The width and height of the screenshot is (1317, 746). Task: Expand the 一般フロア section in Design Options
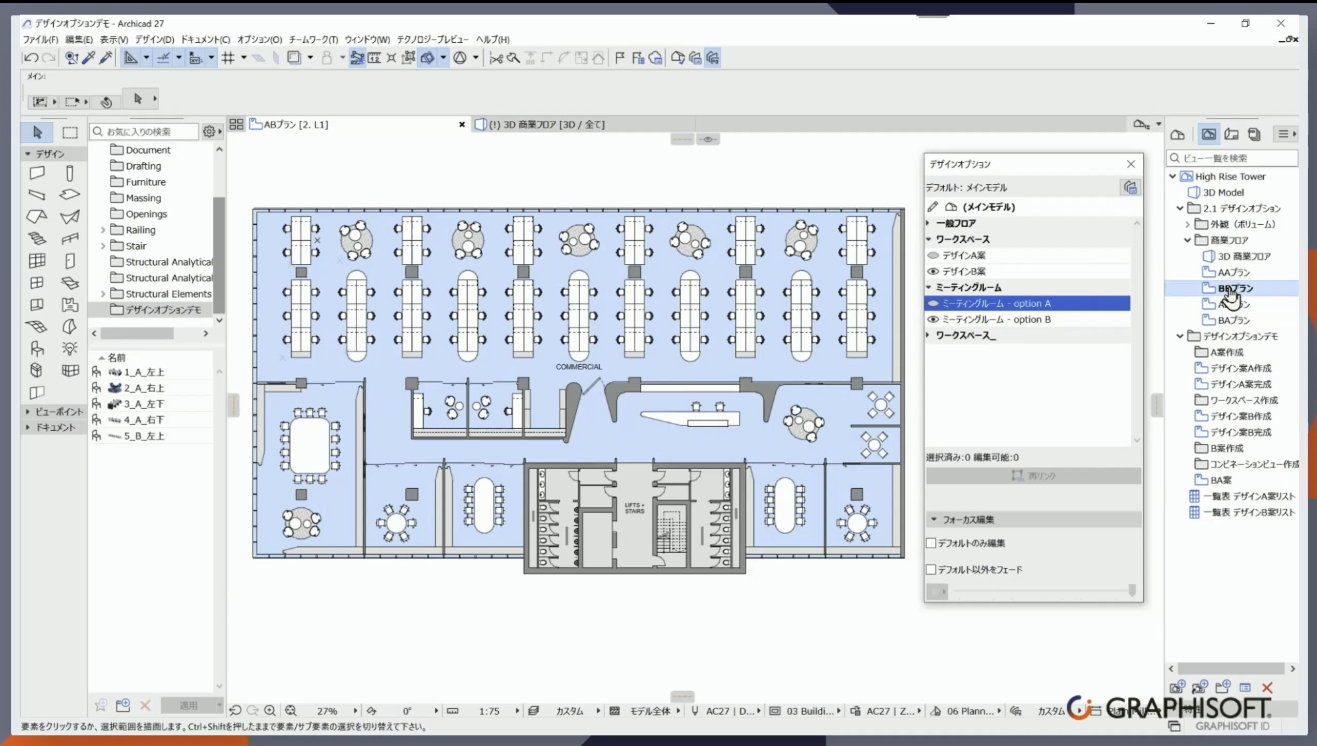point(928,223)
